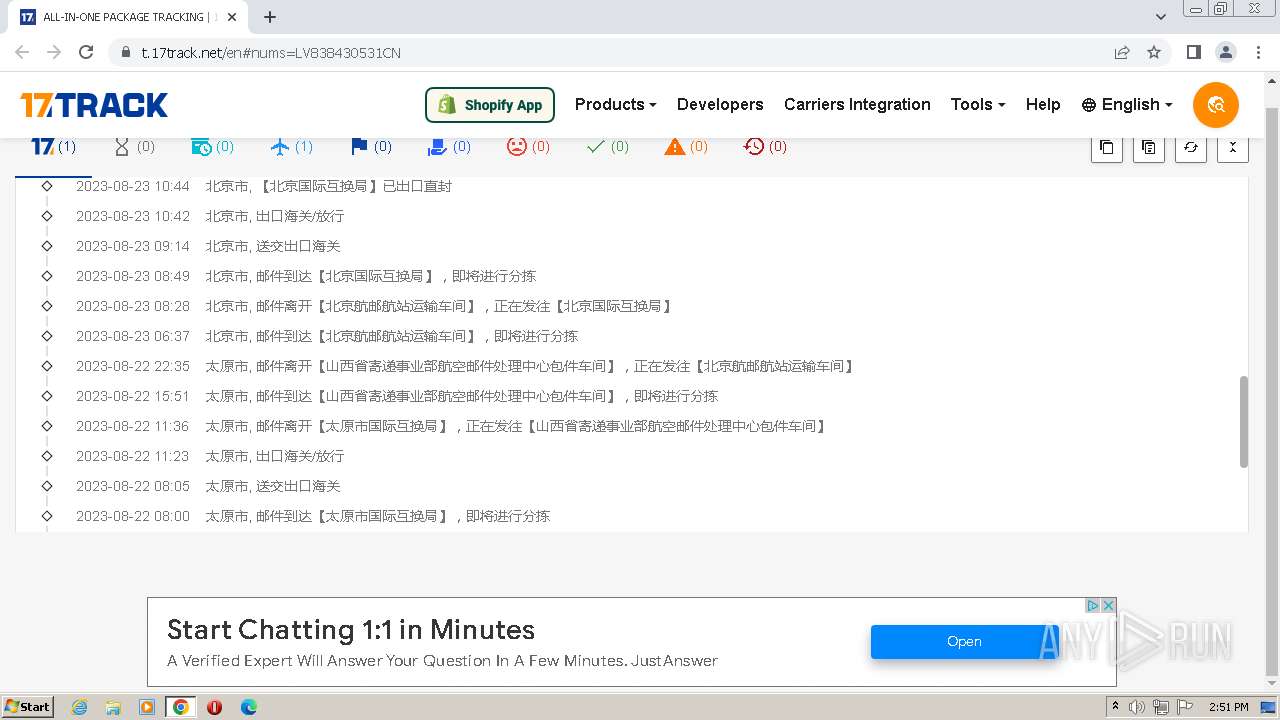
Task: Open Microsoft Edge from taskbar
Action: [x=249, y=707]
